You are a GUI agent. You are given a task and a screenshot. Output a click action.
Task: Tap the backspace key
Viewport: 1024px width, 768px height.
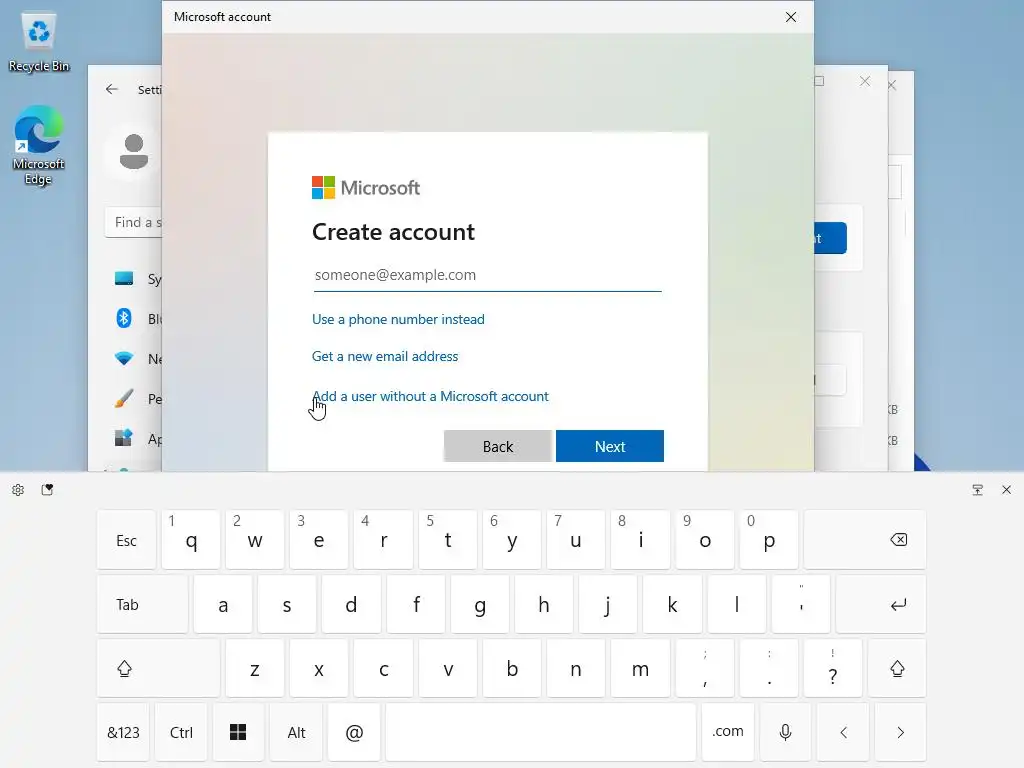pos(865,539)
